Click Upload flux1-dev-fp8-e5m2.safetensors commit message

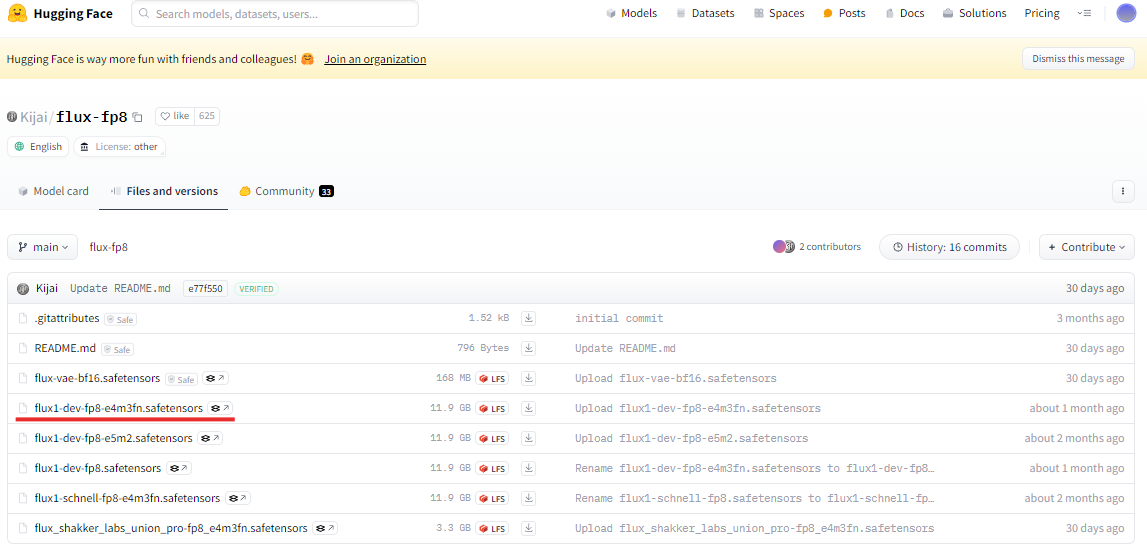691,438
